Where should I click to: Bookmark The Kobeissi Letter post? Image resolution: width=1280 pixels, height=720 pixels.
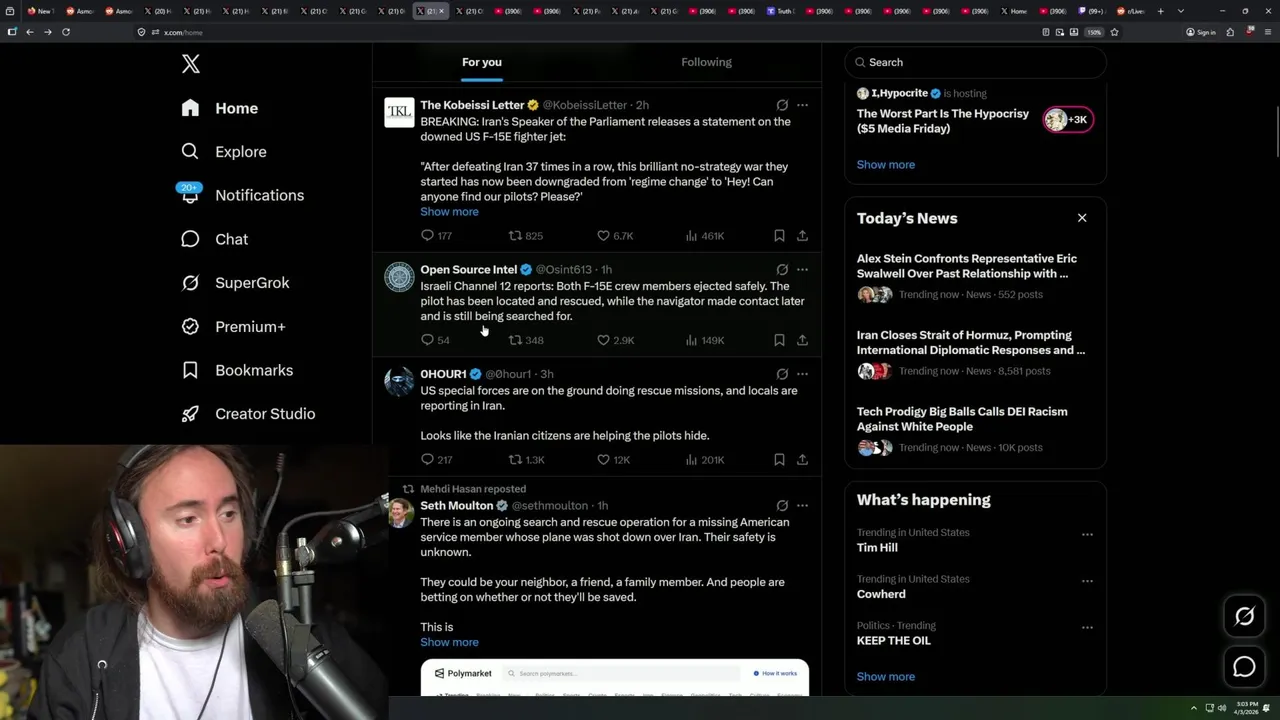click(779, 236)
